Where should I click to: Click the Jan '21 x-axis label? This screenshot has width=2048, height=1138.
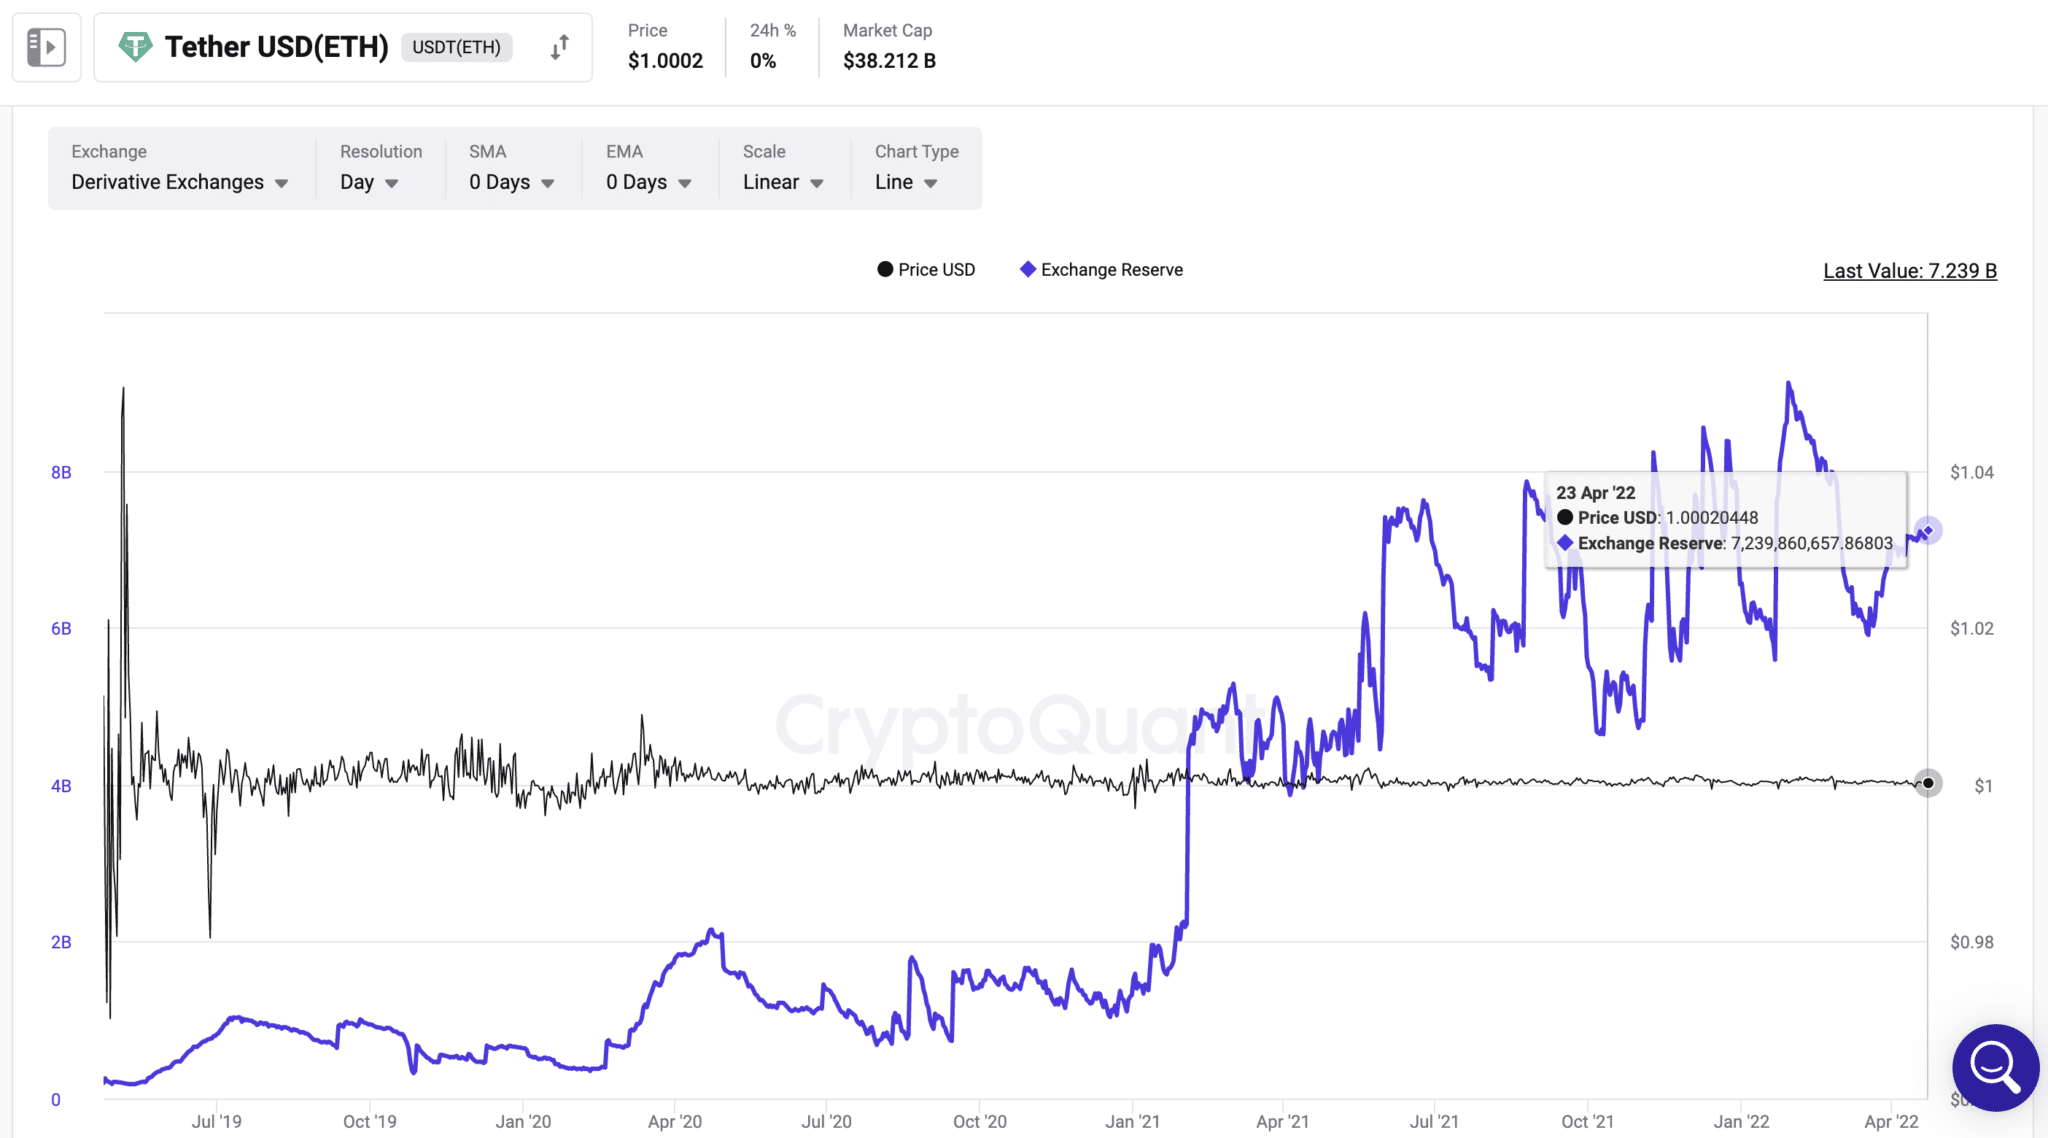1132,1121
